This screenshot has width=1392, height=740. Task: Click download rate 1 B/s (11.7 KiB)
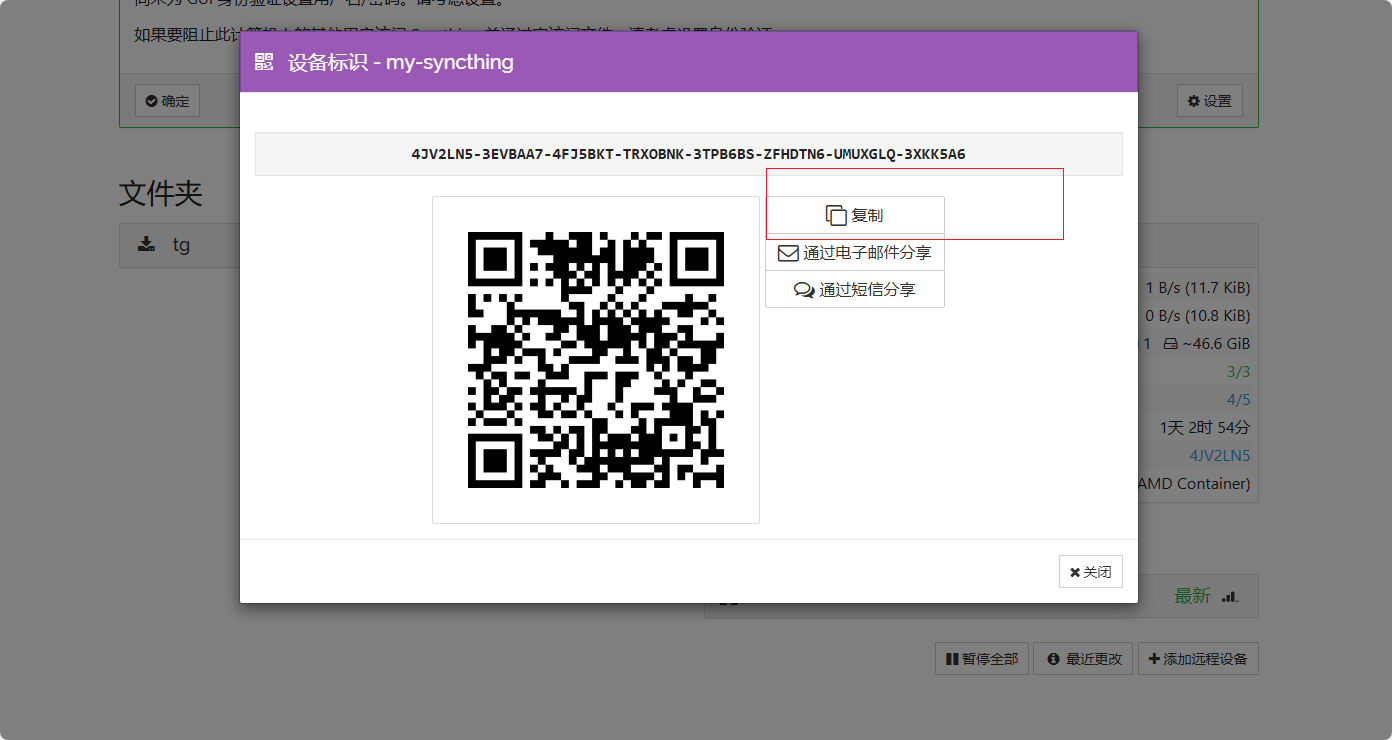1198,288
